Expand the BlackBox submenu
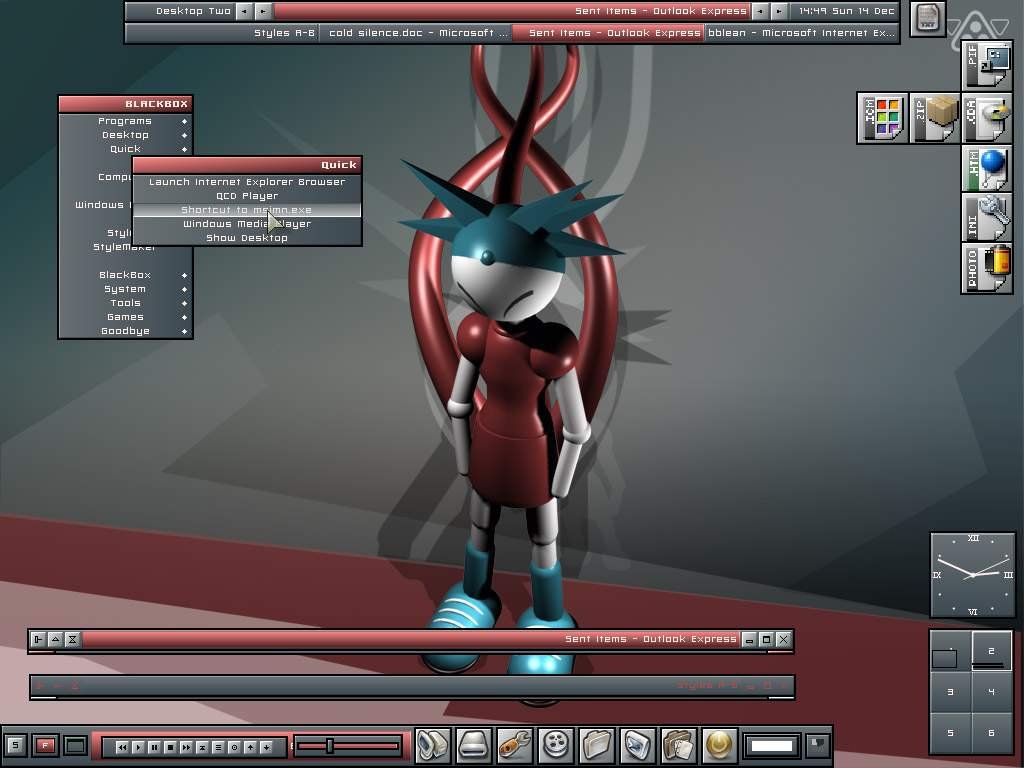1024x768 pixels. (x=125, y=275)
